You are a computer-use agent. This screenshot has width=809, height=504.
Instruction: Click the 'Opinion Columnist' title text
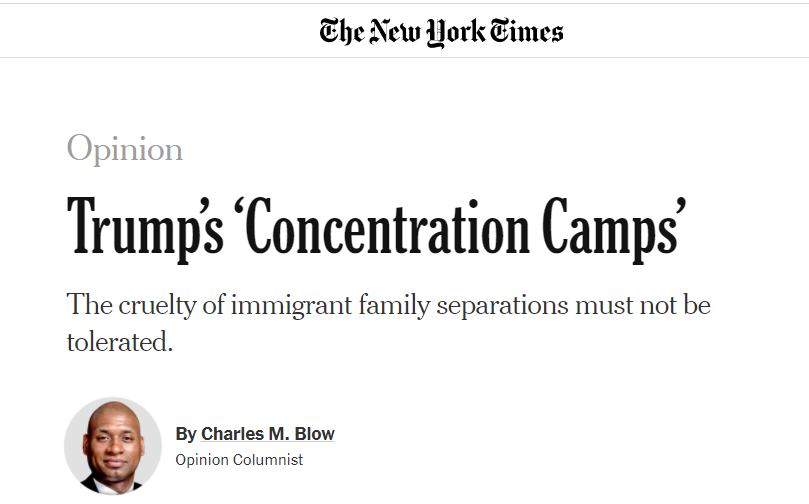tap(239, 460)
